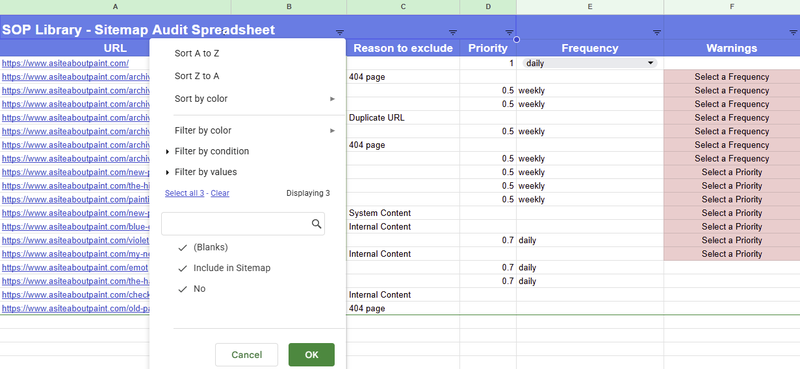This screenshot has width=800, height=369.
Task: Click the Warnings header cell
Action: [732, 48]
